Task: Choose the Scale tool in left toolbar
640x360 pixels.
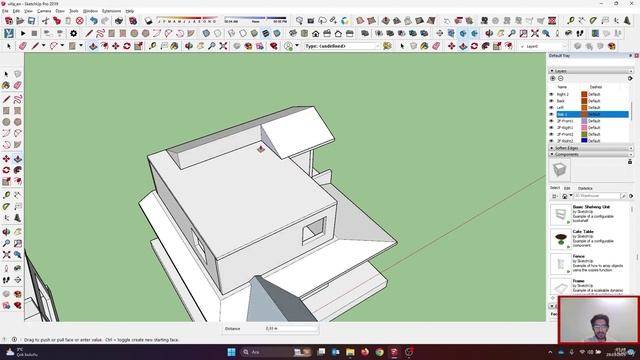Action: point(6,181)
